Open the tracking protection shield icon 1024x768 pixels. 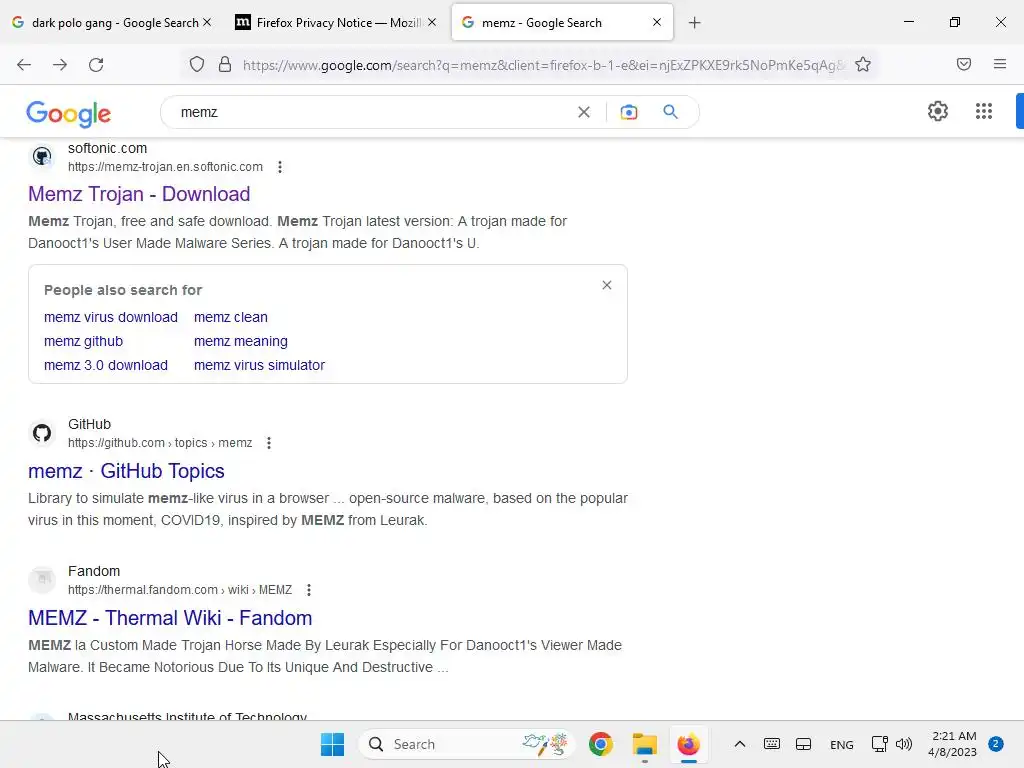197,64
